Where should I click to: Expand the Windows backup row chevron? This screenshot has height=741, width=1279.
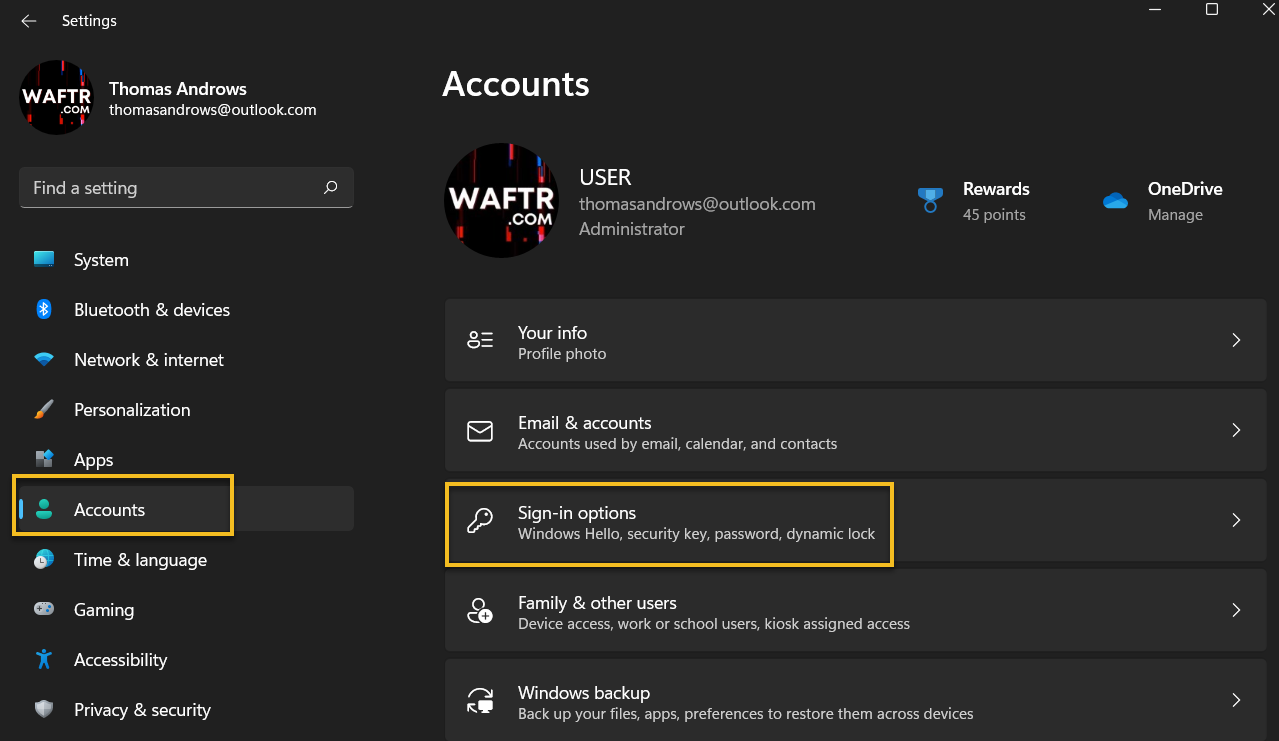point(1236,701)
